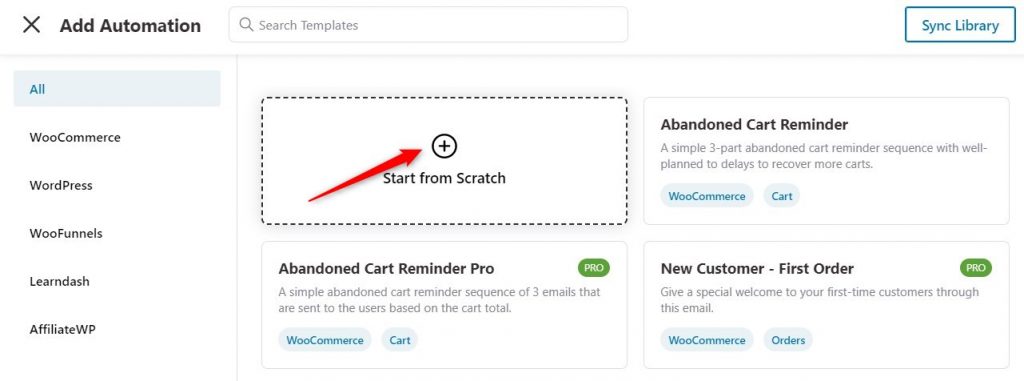Screen dimensions: 1024x381
Task: Click the plus icon to start from scratch
Action: coord(444,146)
